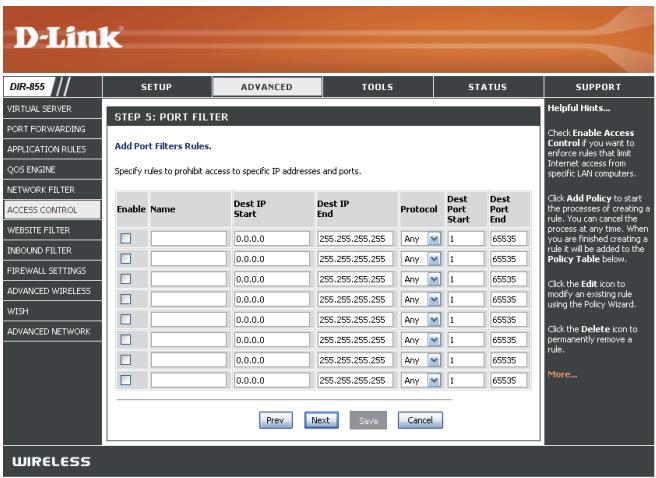Click the seventh row Dest IP End field
Viewport: 656px width, 478px height.
(x=355, y=360)
